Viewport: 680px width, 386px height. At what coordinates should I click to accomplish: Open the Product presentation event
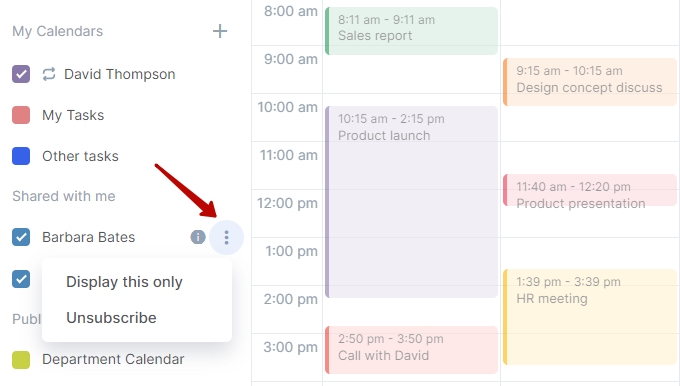coord(590,190)
